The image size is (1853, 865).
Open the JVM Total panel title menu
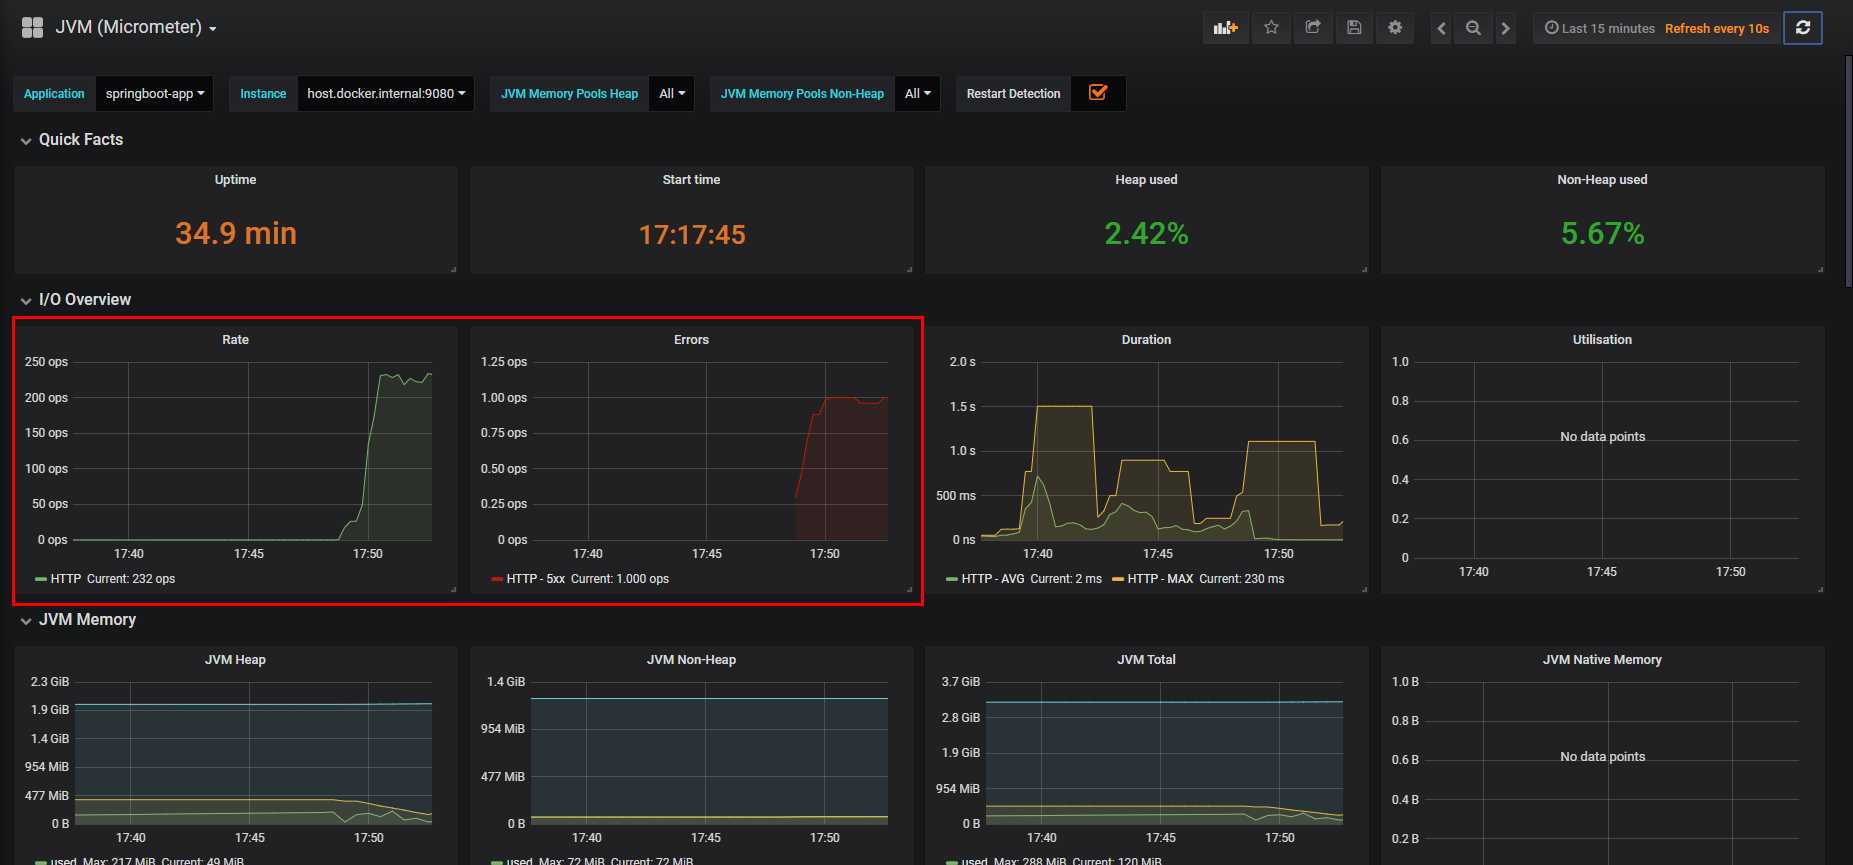[x=1146, y=660]
